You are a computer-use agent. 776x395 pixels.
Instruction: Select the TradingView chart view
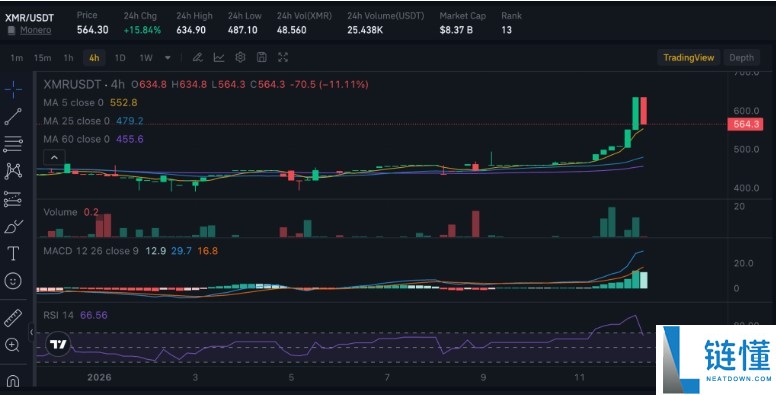[688, 57]
